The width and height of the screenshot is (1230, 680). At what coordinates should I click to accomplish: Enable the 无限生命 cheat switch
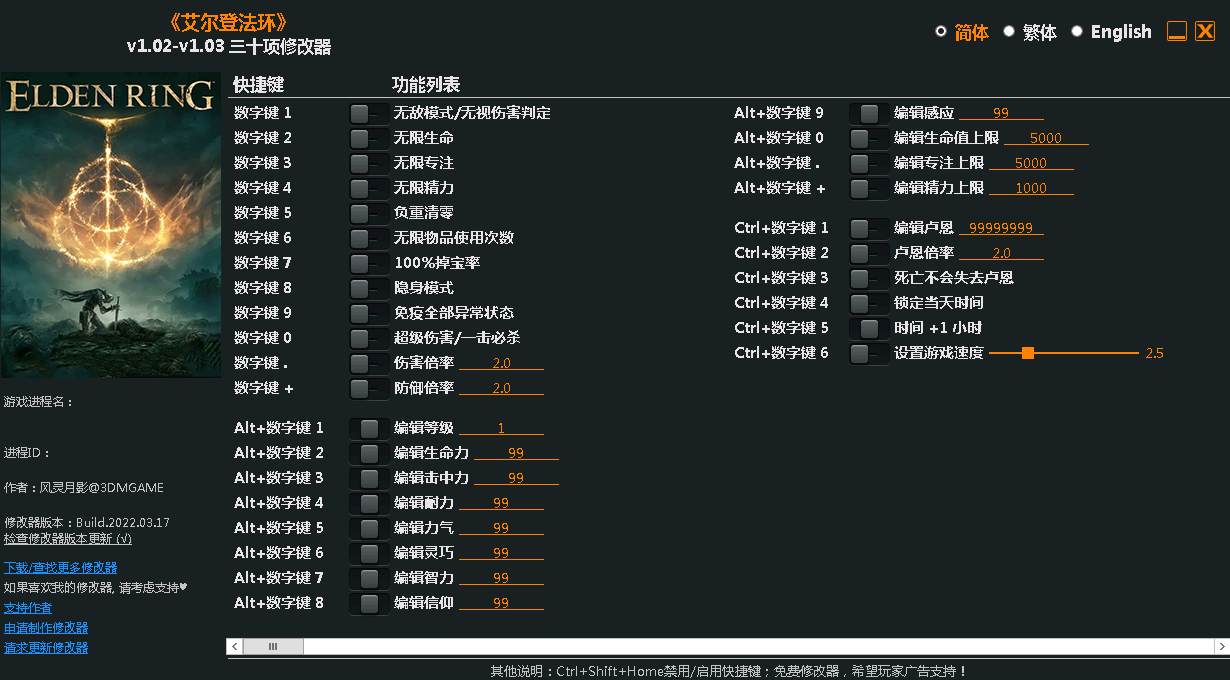pyautogui.click(x=369, y=138)
